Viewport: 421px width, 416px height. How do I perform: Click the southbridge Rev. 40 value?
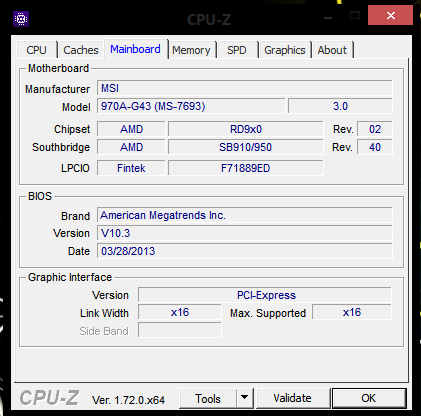[x=375, y=147]
